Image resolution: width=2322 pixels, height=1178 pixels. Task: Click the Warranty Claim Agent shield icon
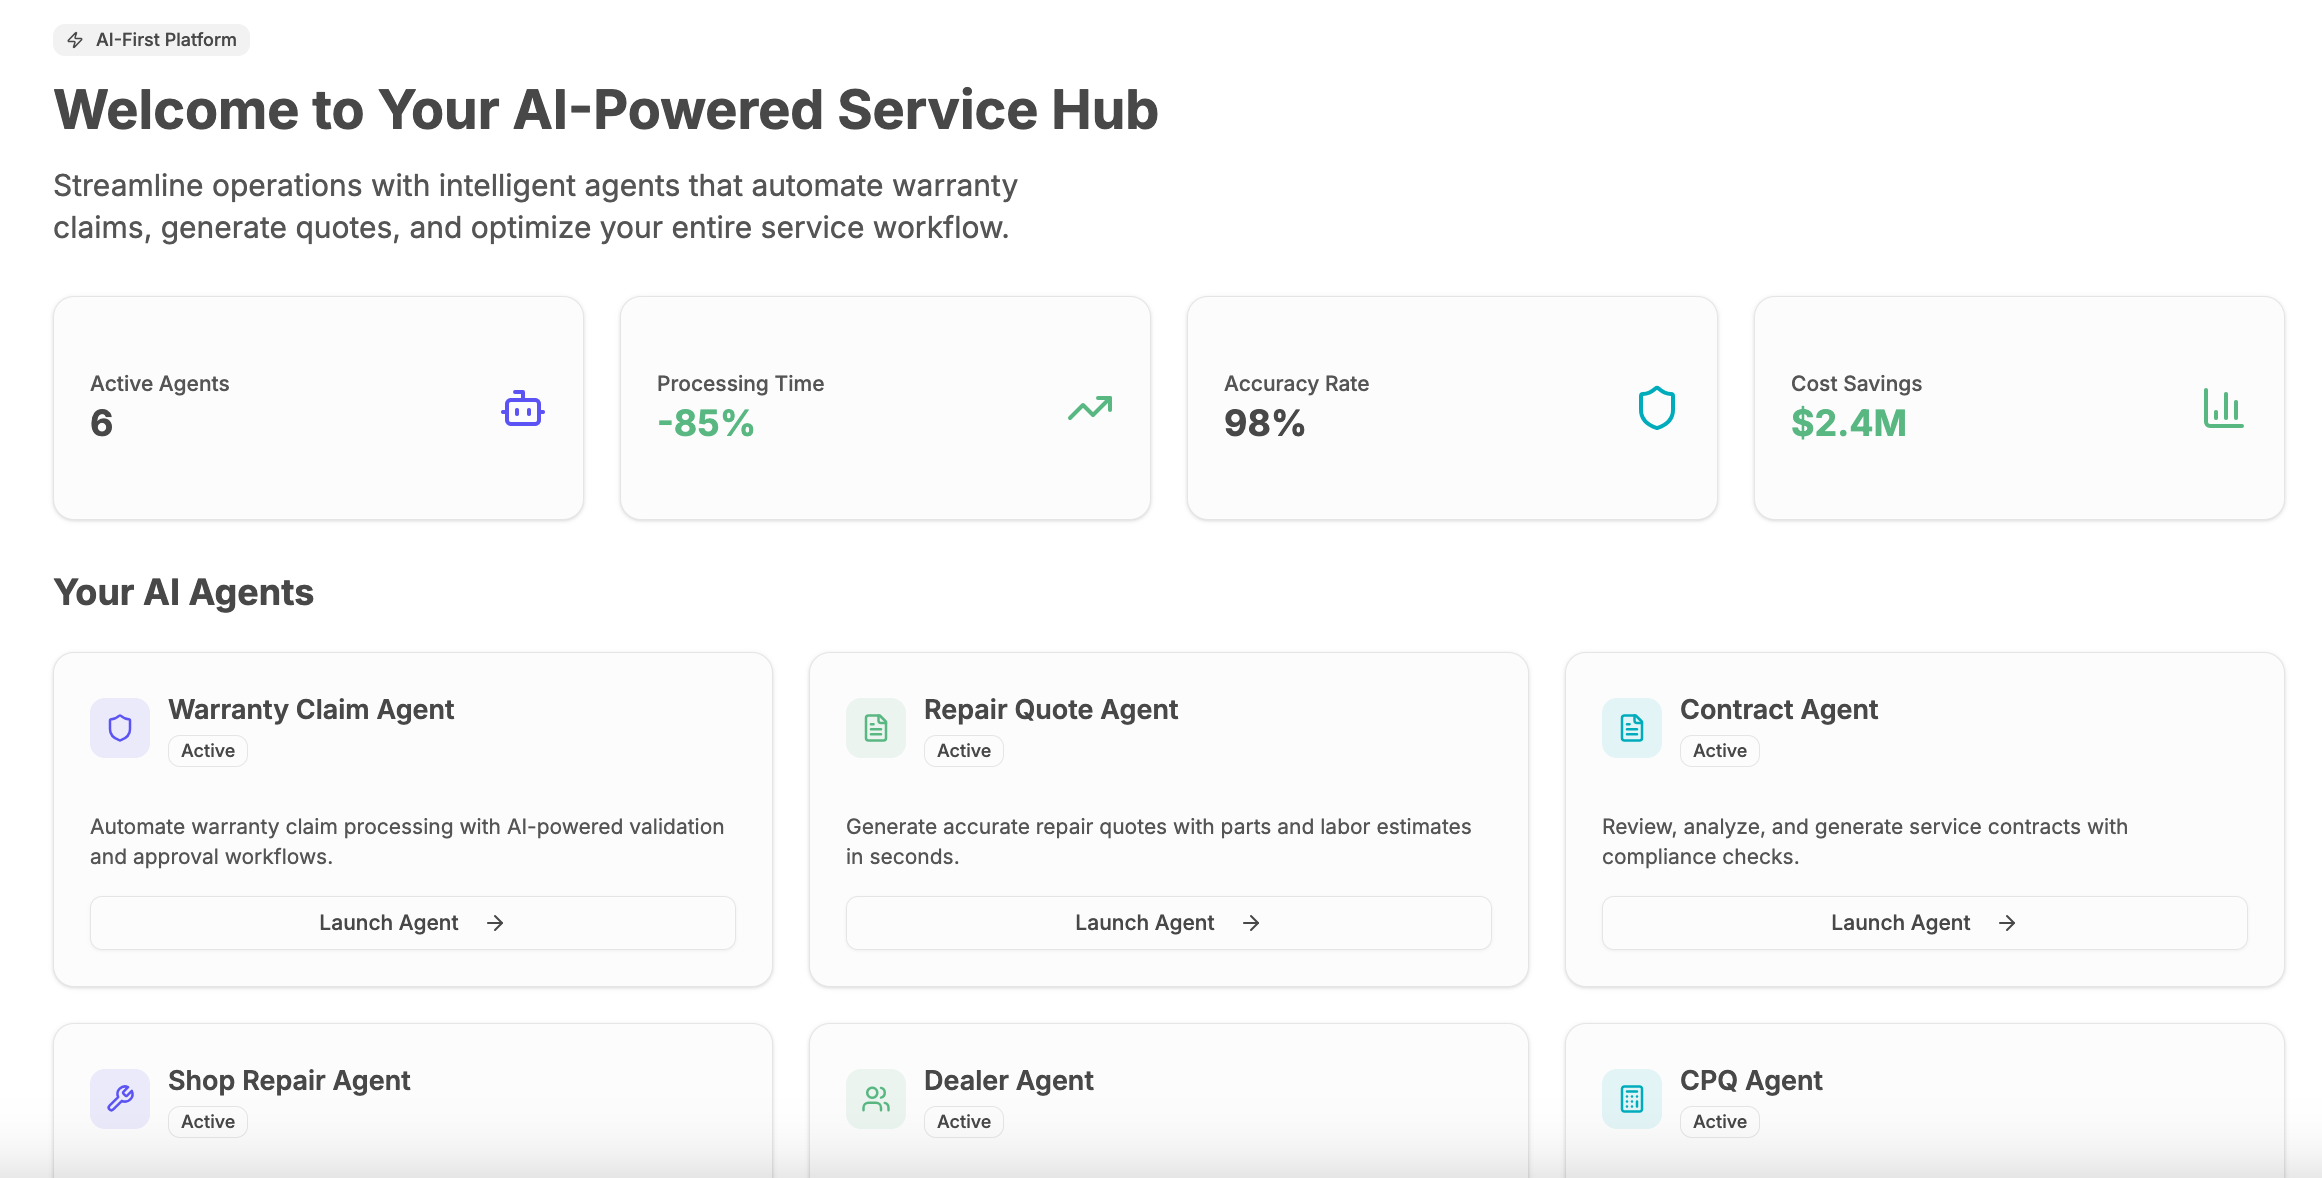[x=120, y=728]
